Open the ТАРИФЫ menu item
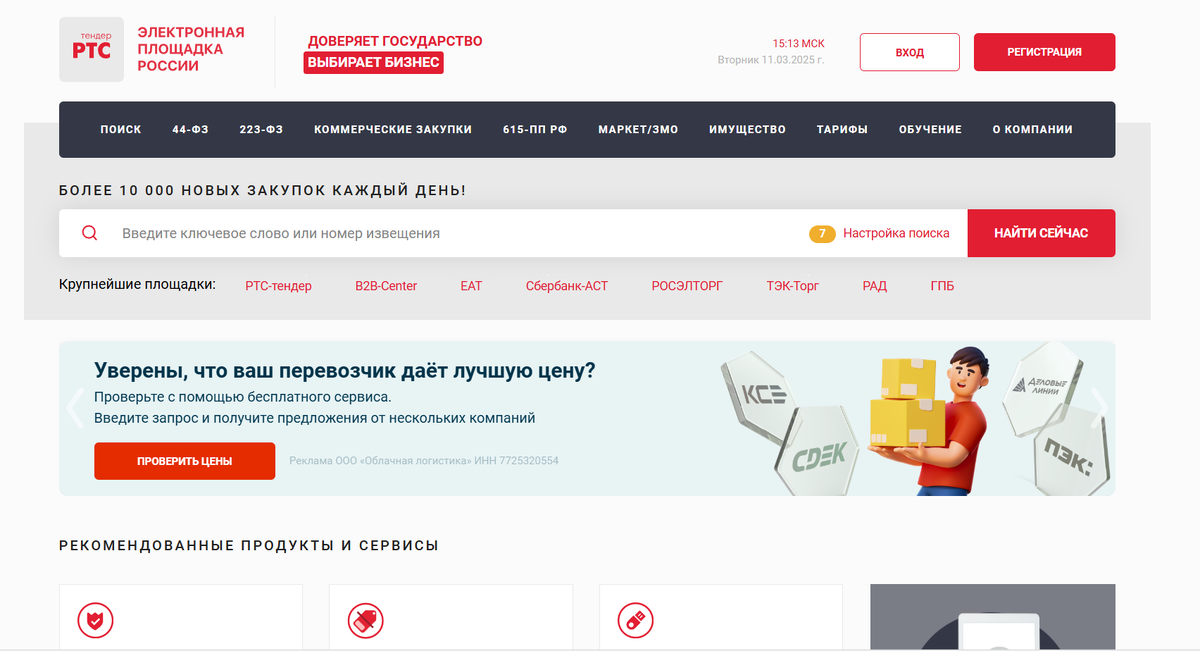 [x=842, y=129]
